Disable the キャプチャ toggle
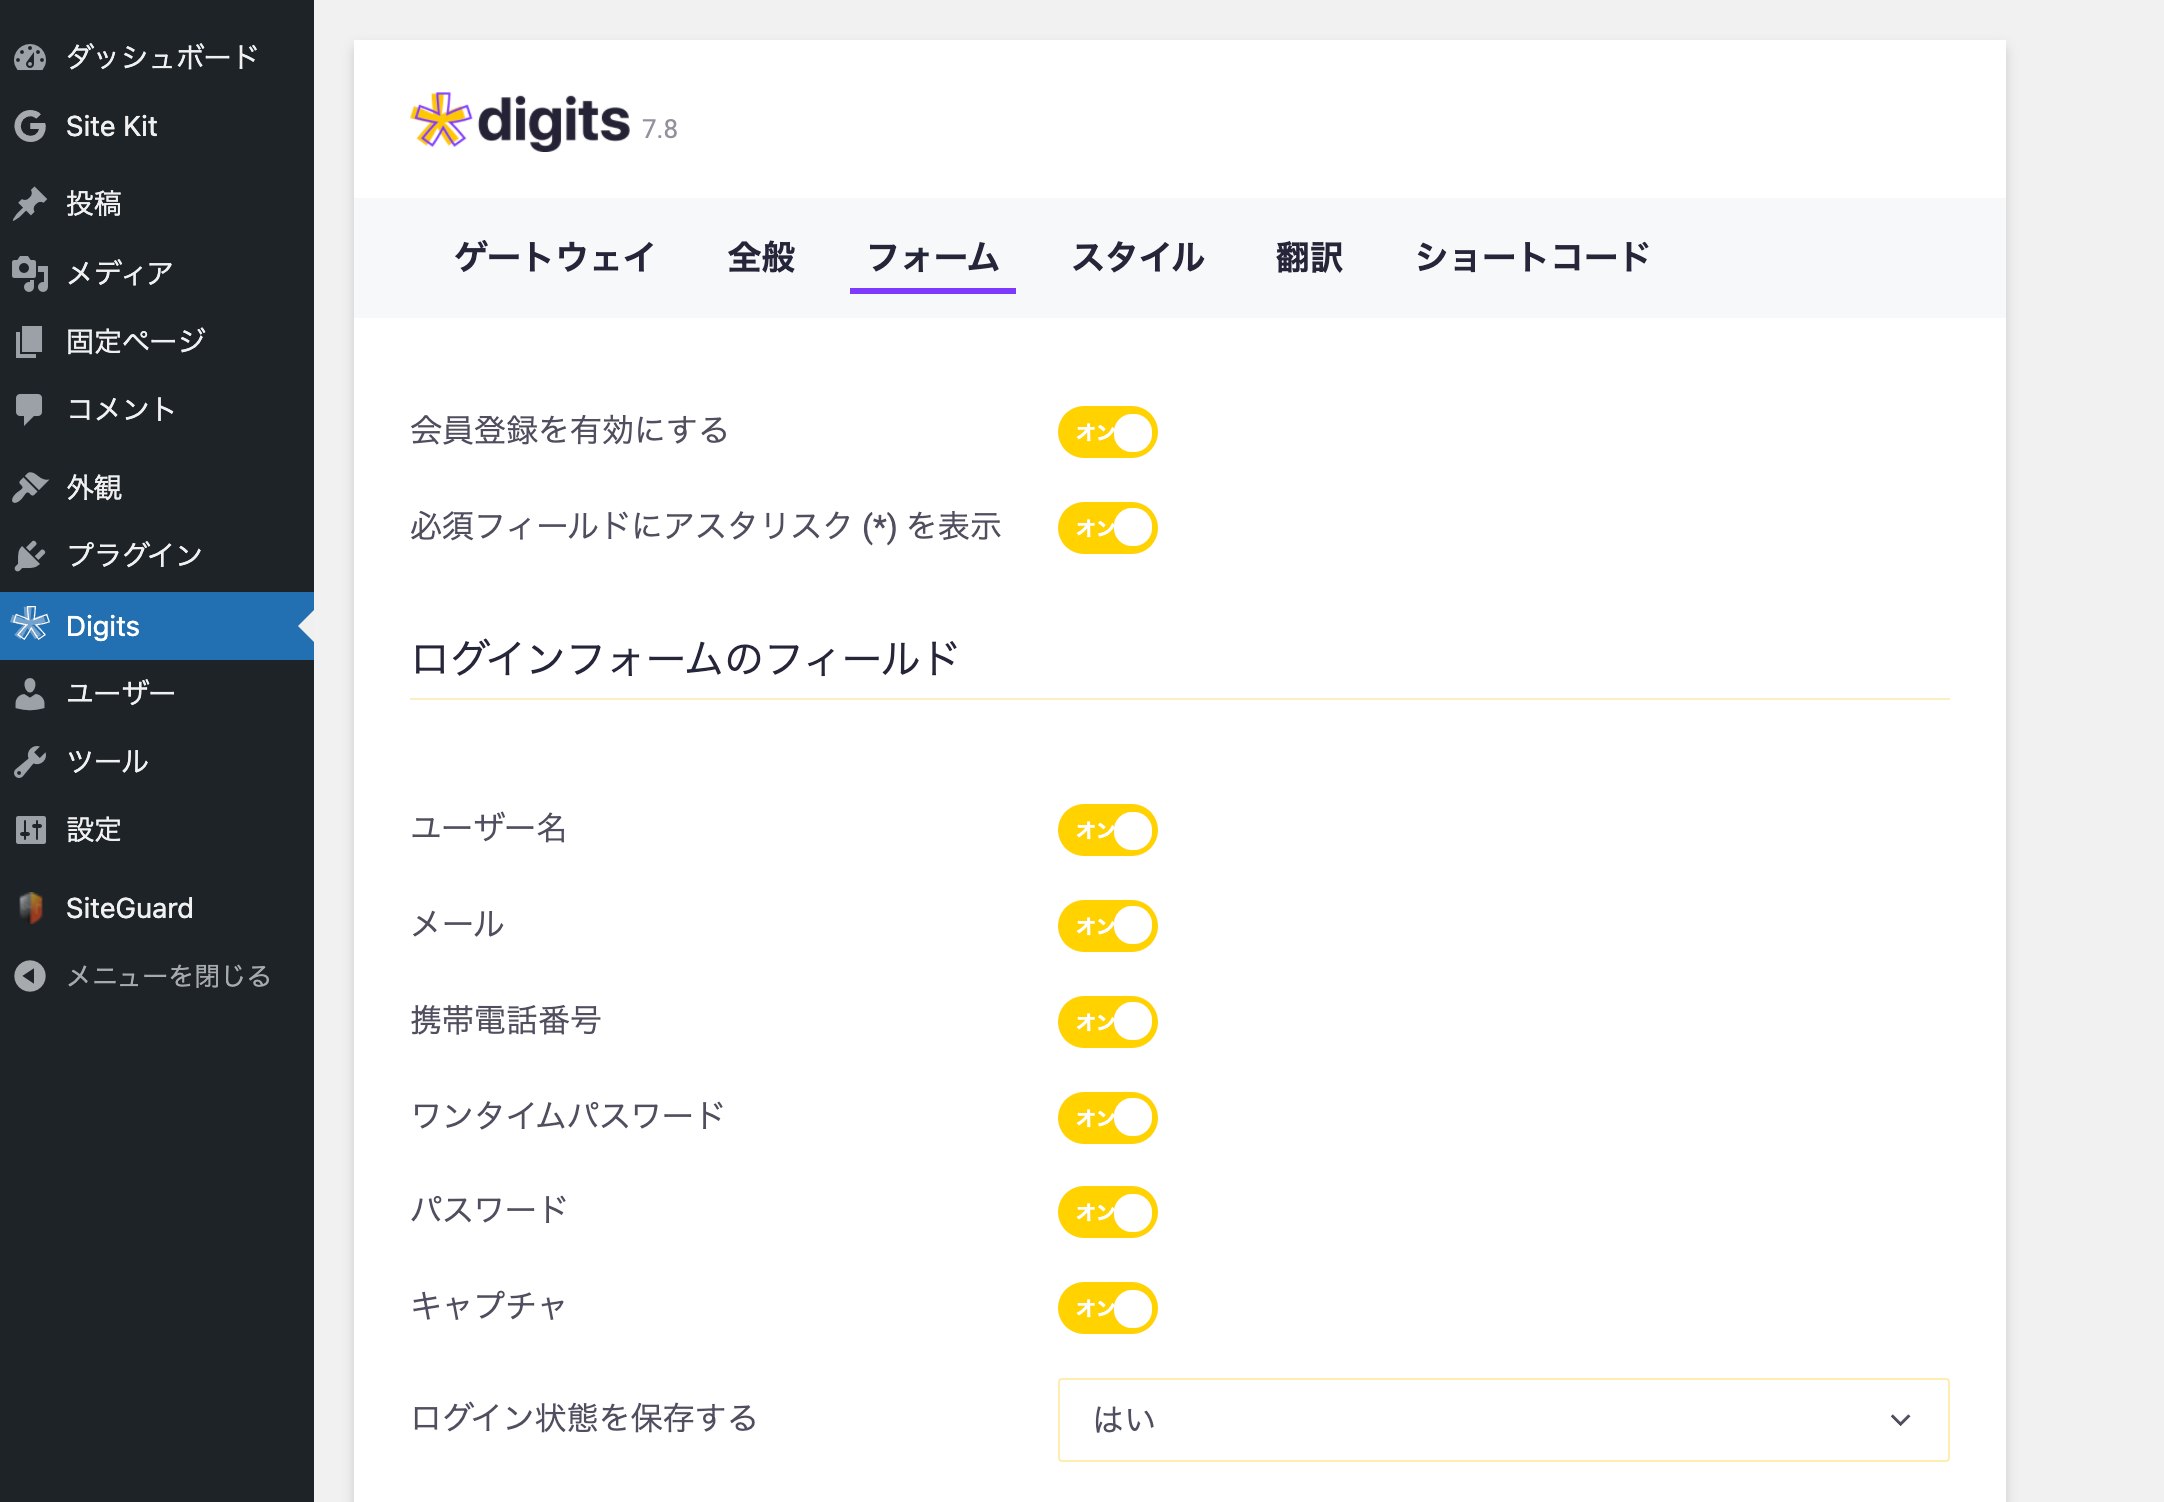 pos(1107,1308)
